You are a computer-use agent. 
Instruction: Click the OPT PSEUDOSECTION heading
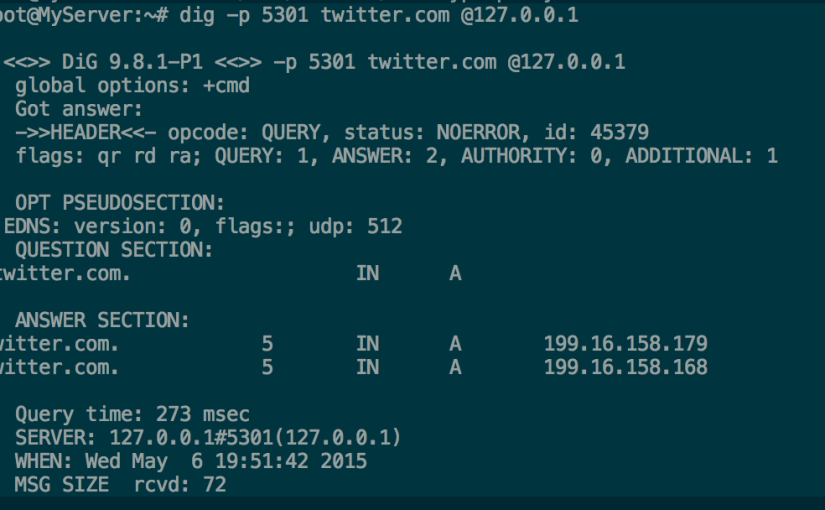point(119,203)
